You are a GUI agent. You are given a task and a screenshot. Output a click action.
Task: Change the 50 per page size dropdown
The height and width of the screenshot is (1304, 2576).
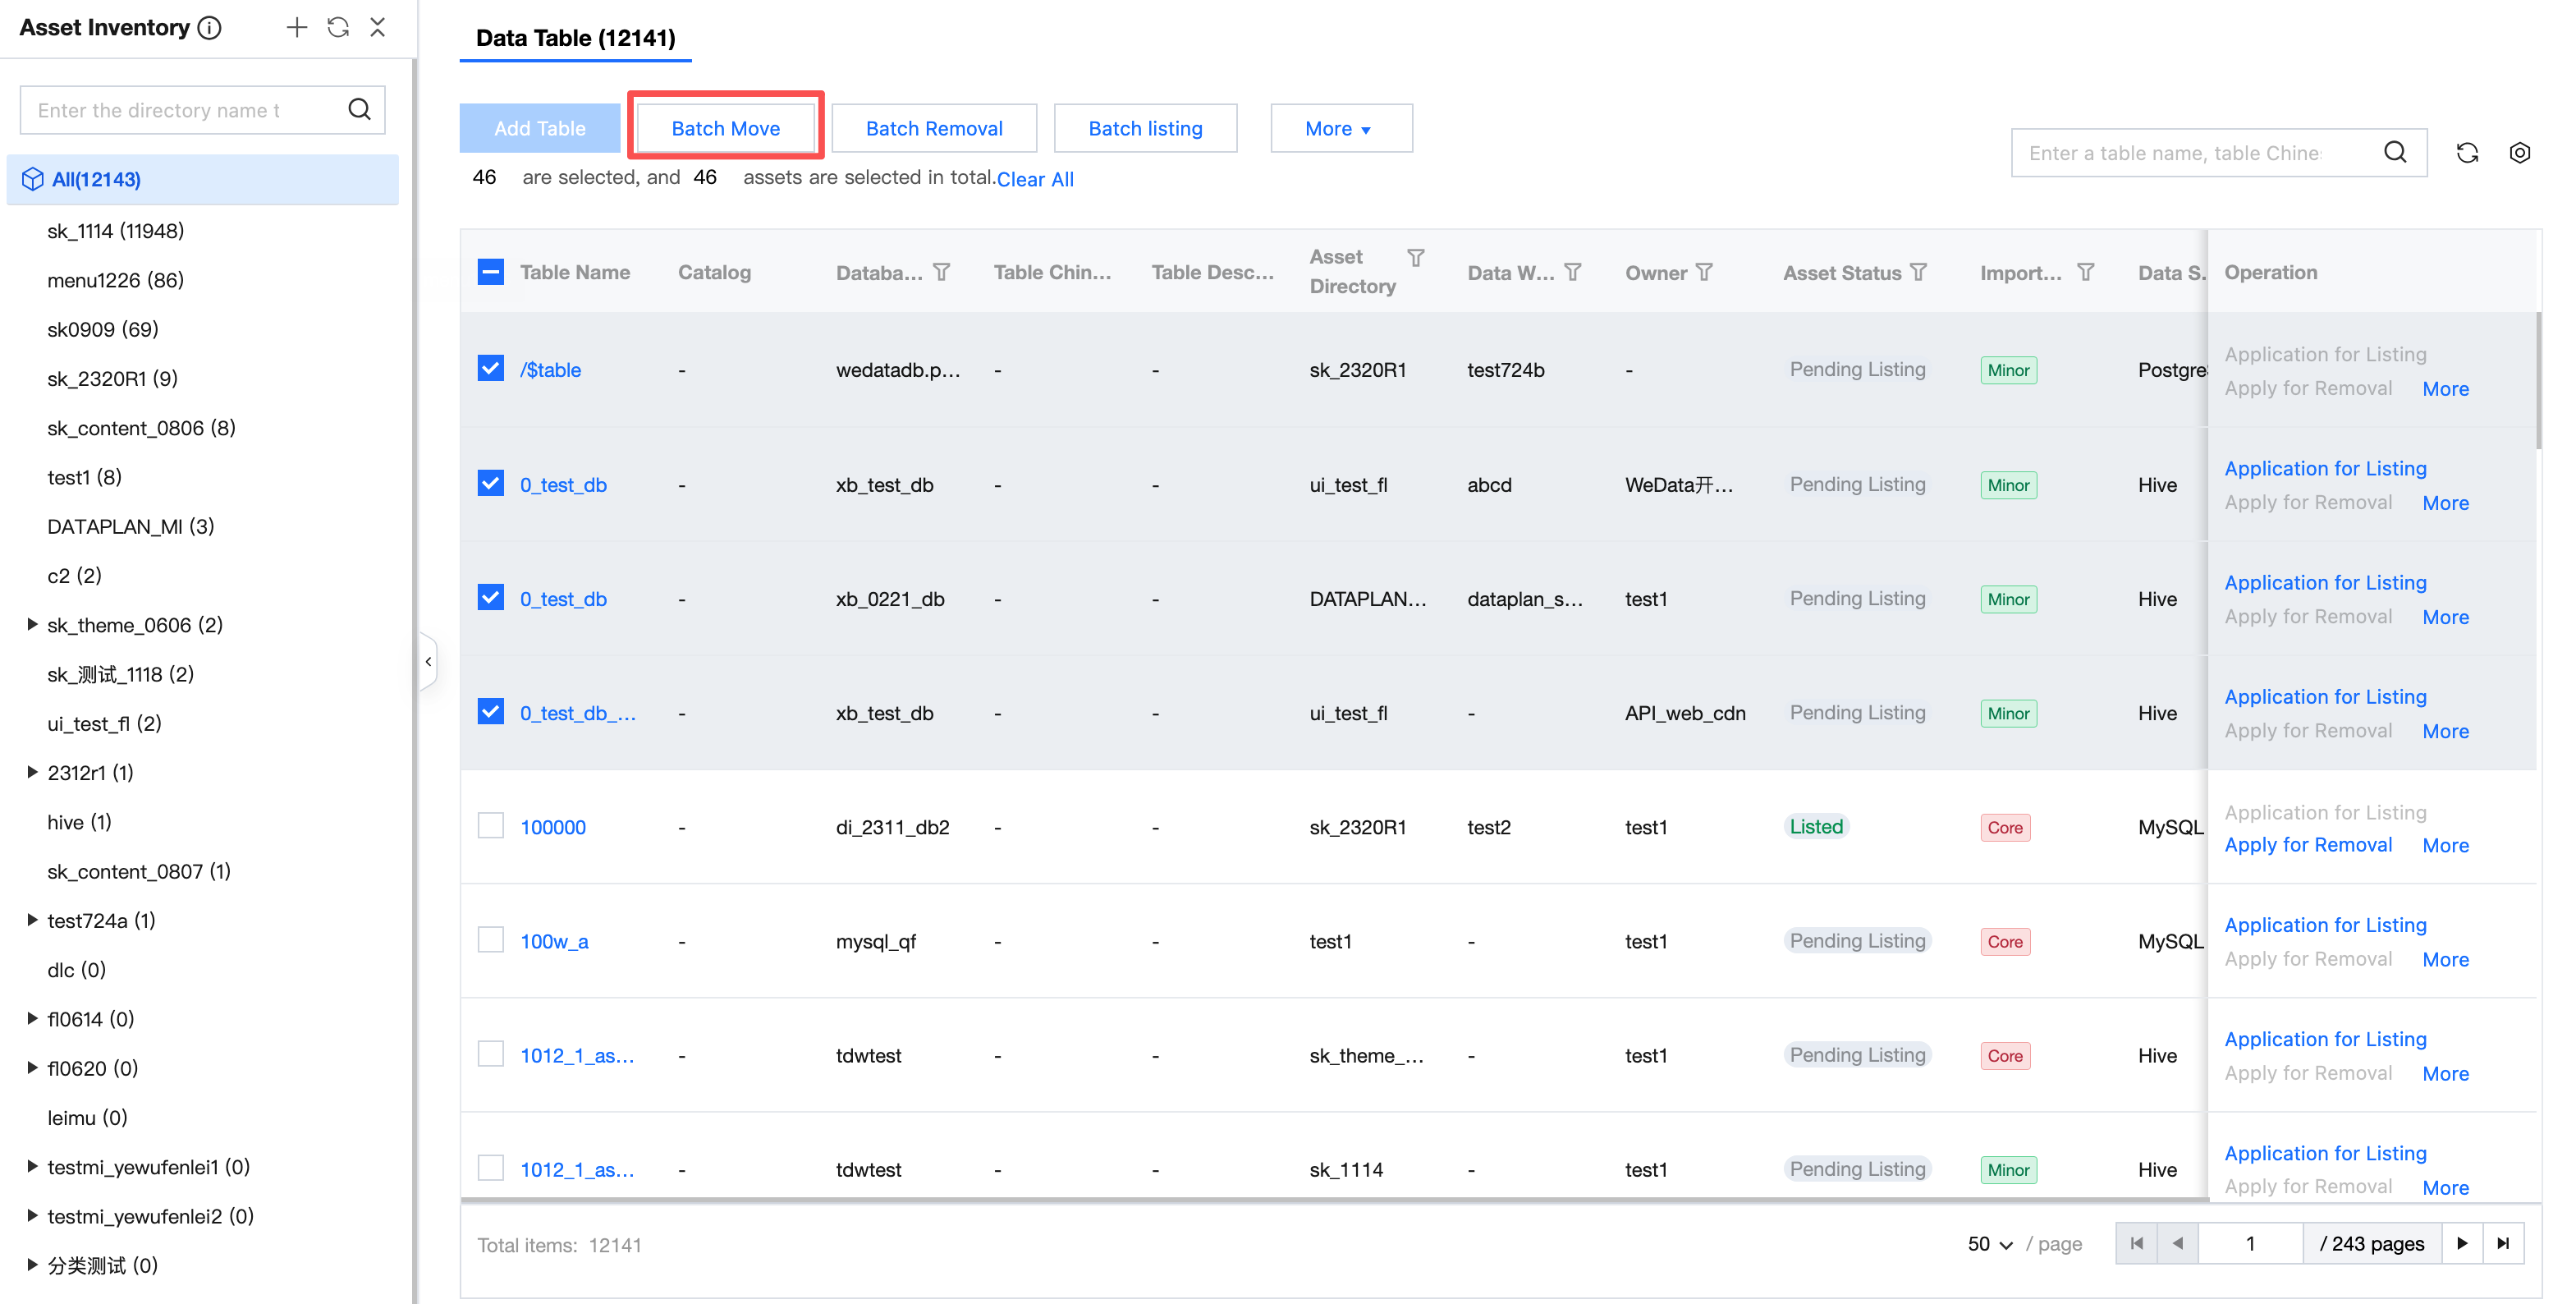click(x=1989, y=1244)
